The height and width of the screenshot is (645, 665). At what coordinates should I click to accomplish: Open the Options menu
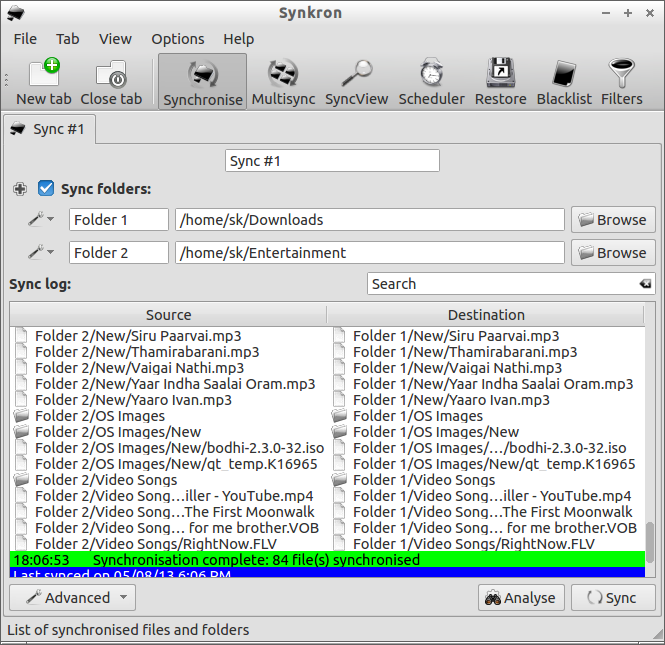point(178,39)
